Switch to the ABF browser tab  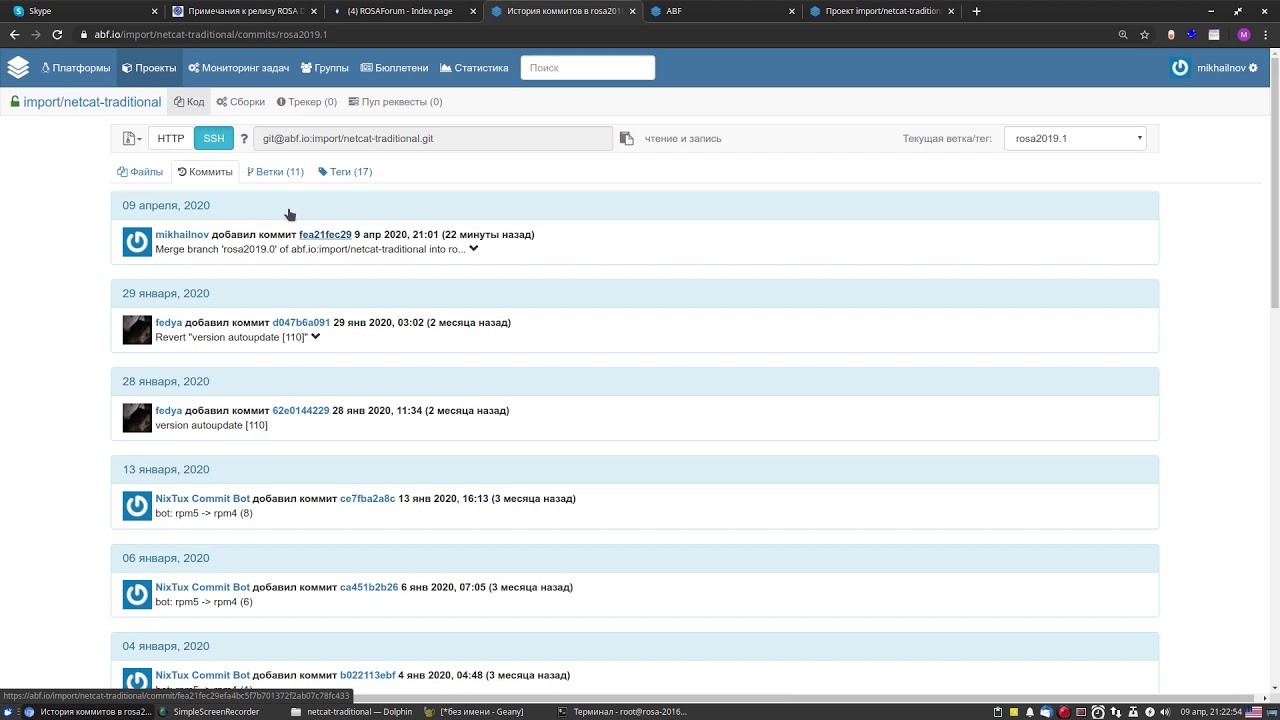point(722,11)
